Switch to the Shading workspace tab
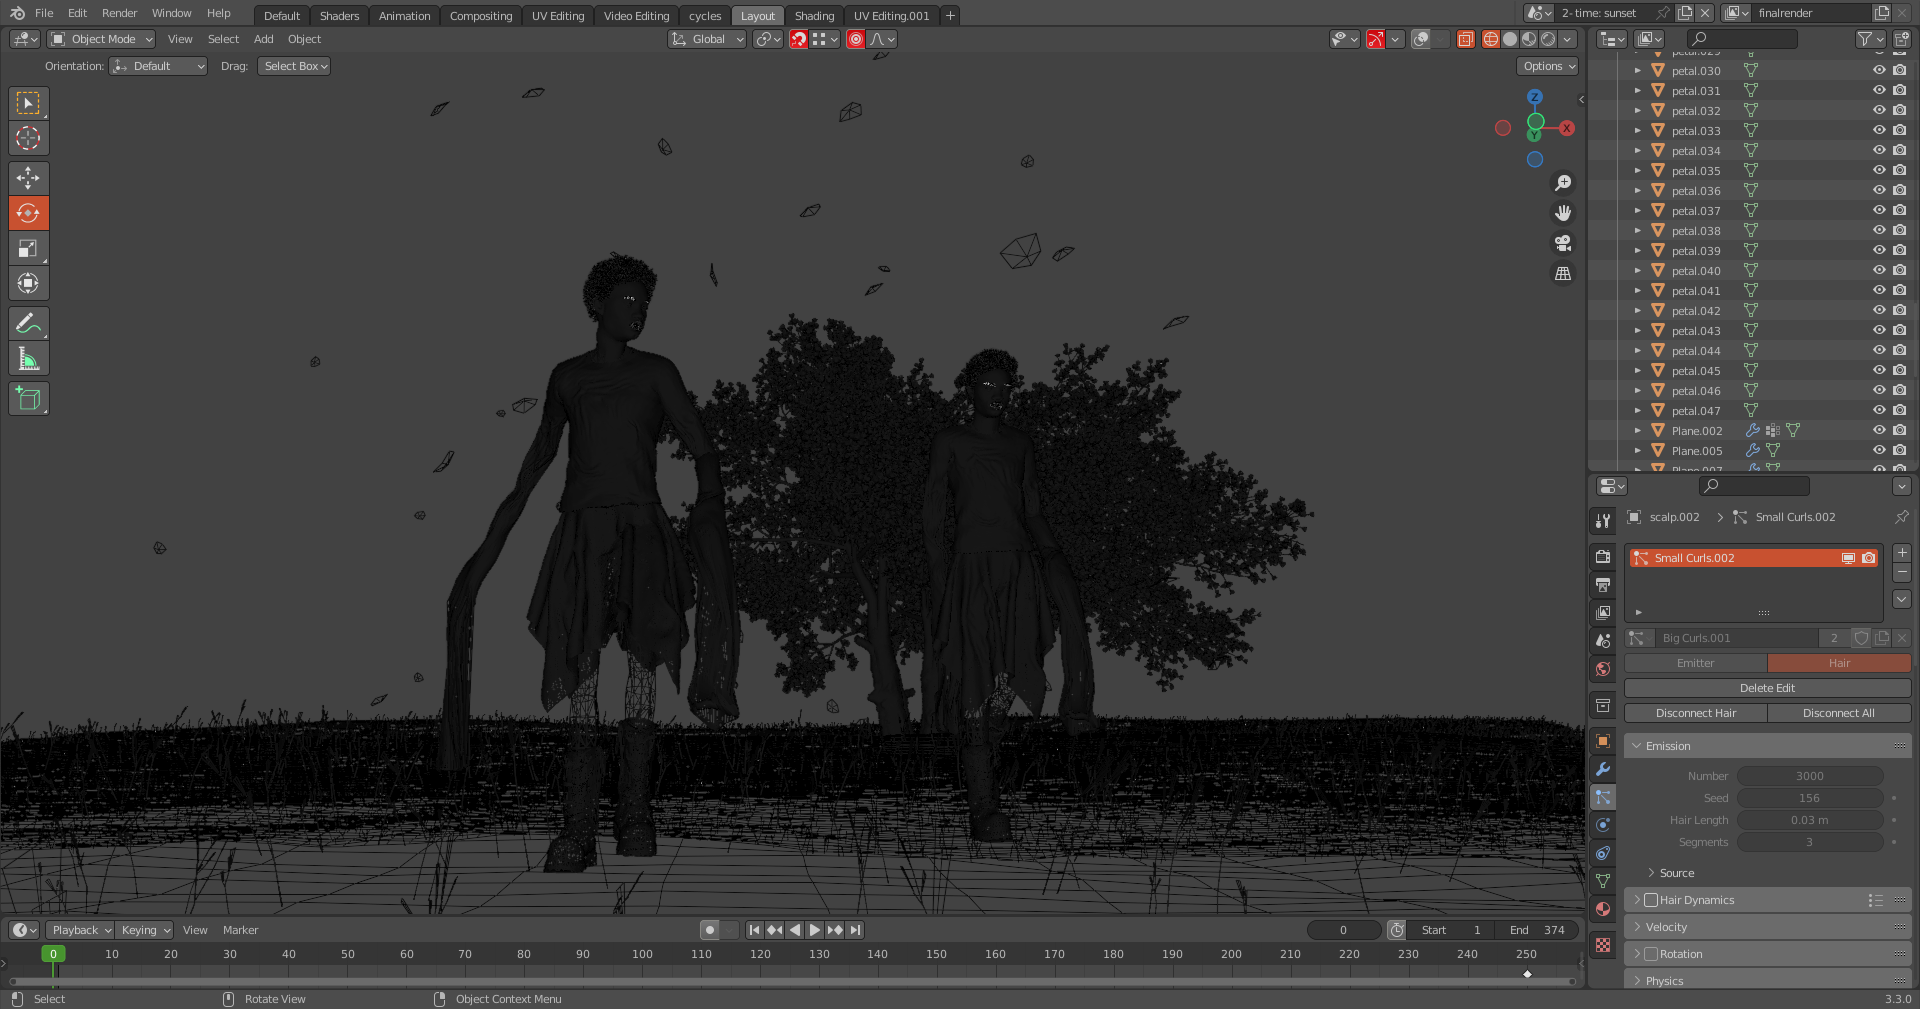This screenshot has width=1920, height=1009. point(814,16)
